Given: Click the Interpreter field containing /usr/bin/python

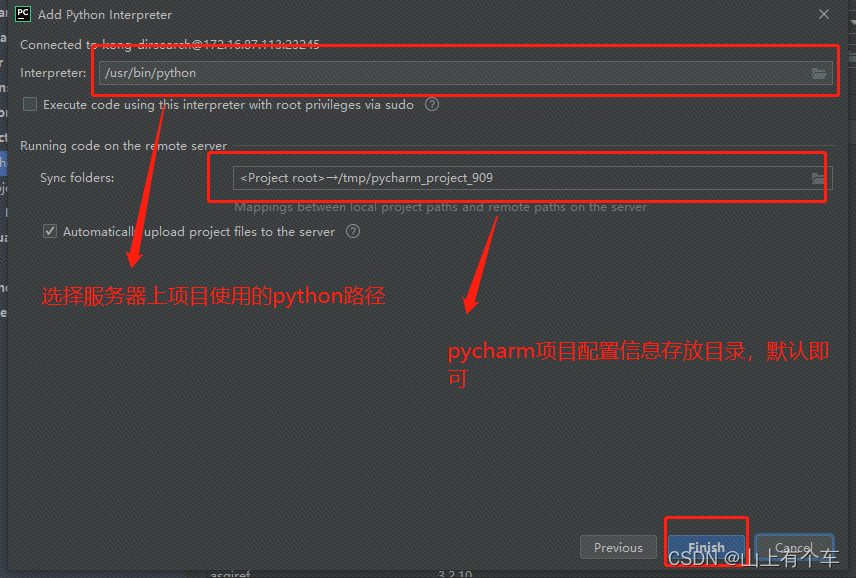Looking at the screenshot, I should click(x=465, y=73).
